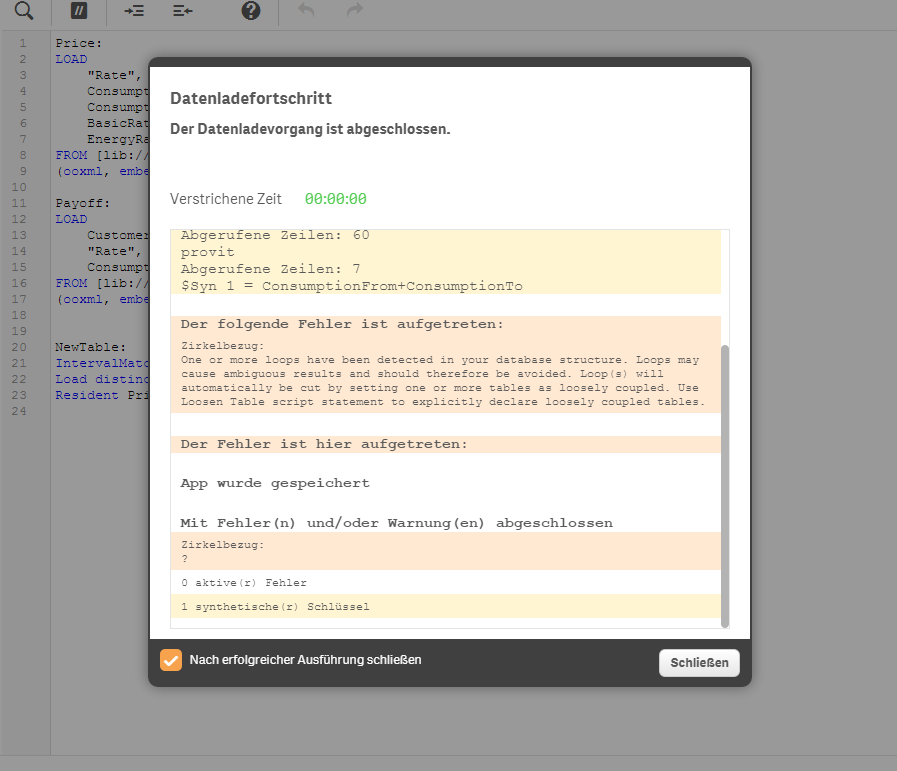Toggle comment with the slashes icon
This screenshot has width=897, height=771.
click(x=79, y=10)
